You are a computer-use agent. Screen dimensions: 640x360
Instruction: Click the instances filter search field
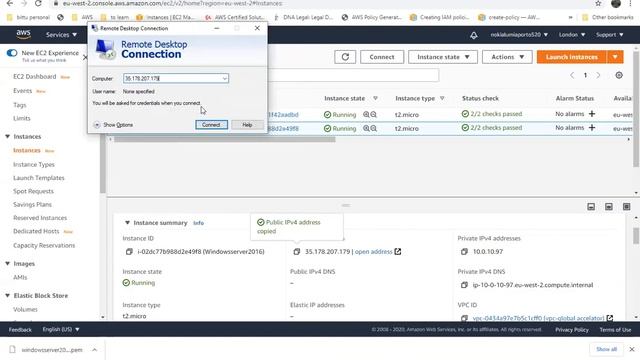pos(353,75)
